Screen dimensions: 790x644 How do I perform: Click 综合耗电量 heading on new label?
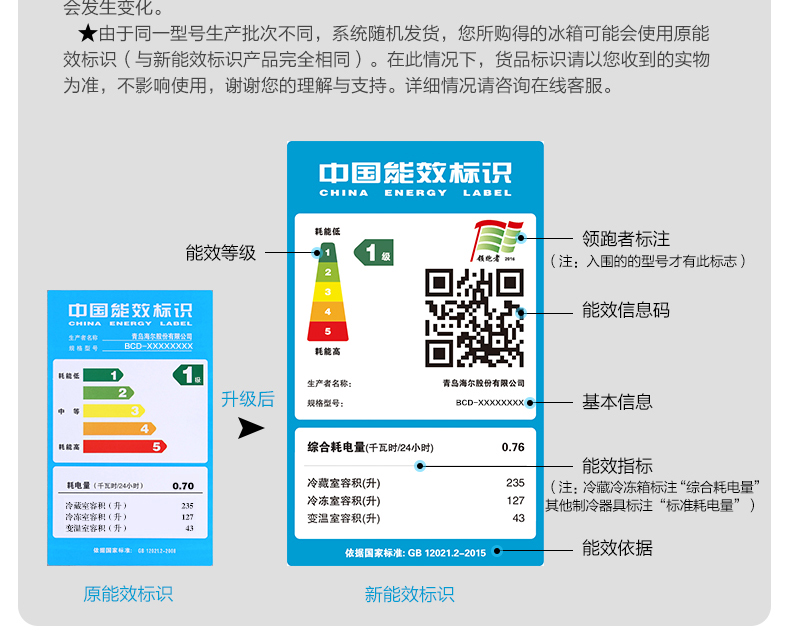coord(336,447)
